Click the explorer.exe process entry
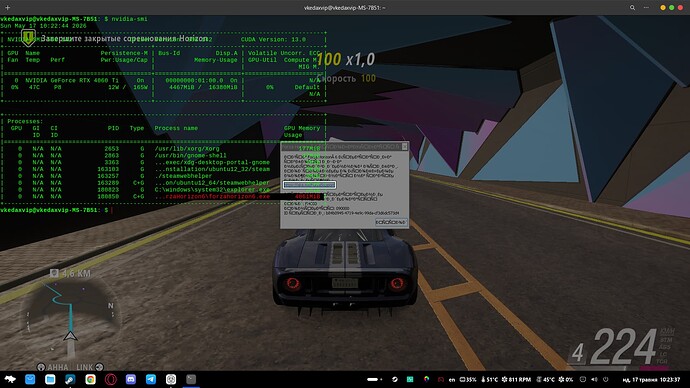The image size is (690, 388). (x=212, y=190)
